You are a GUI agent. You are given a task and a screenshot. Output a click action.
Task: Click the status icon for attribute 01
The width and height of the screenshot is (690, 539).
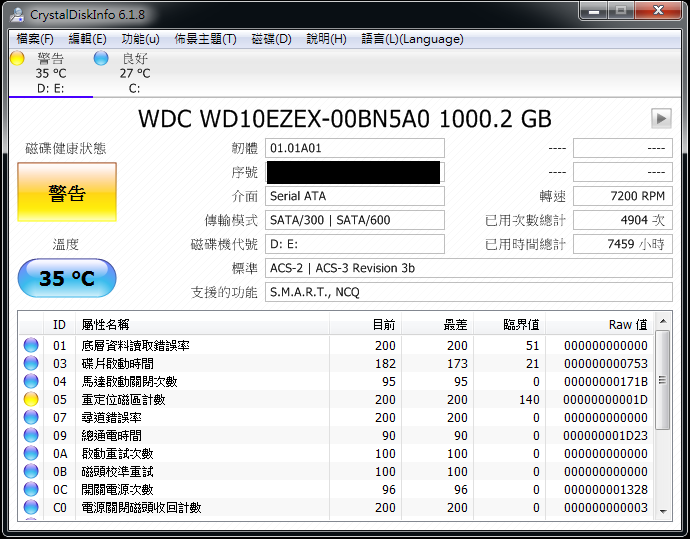tap(31, 345)
